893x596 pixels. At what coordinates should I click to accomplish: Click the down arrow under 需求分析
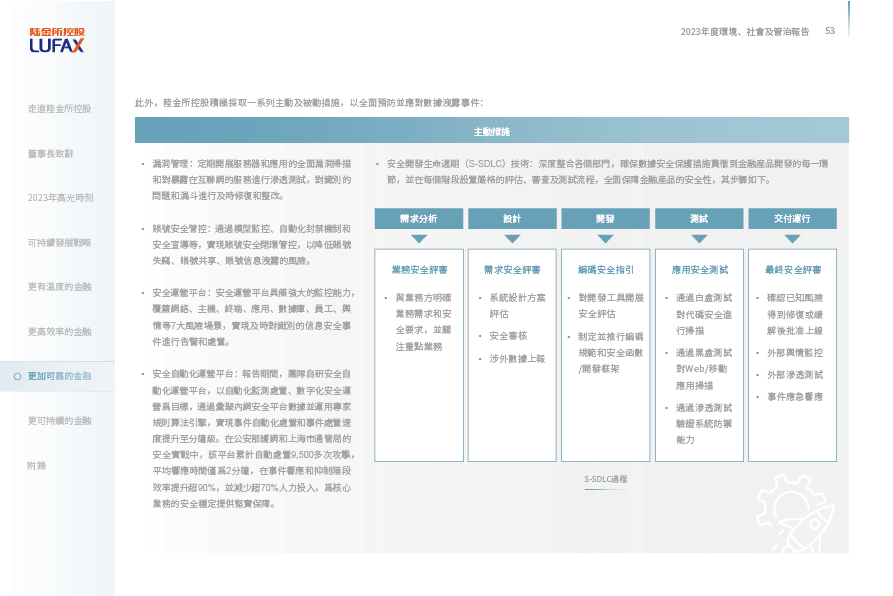pos(419,239)
